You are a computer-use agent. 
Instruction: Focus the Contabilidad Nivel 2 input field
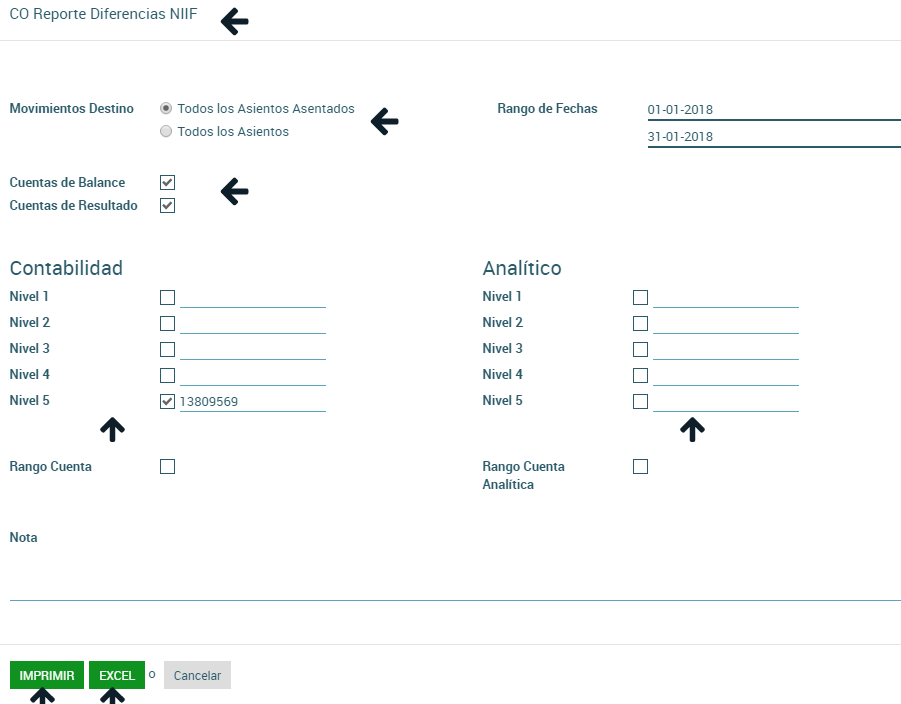[x=252, y=323]
